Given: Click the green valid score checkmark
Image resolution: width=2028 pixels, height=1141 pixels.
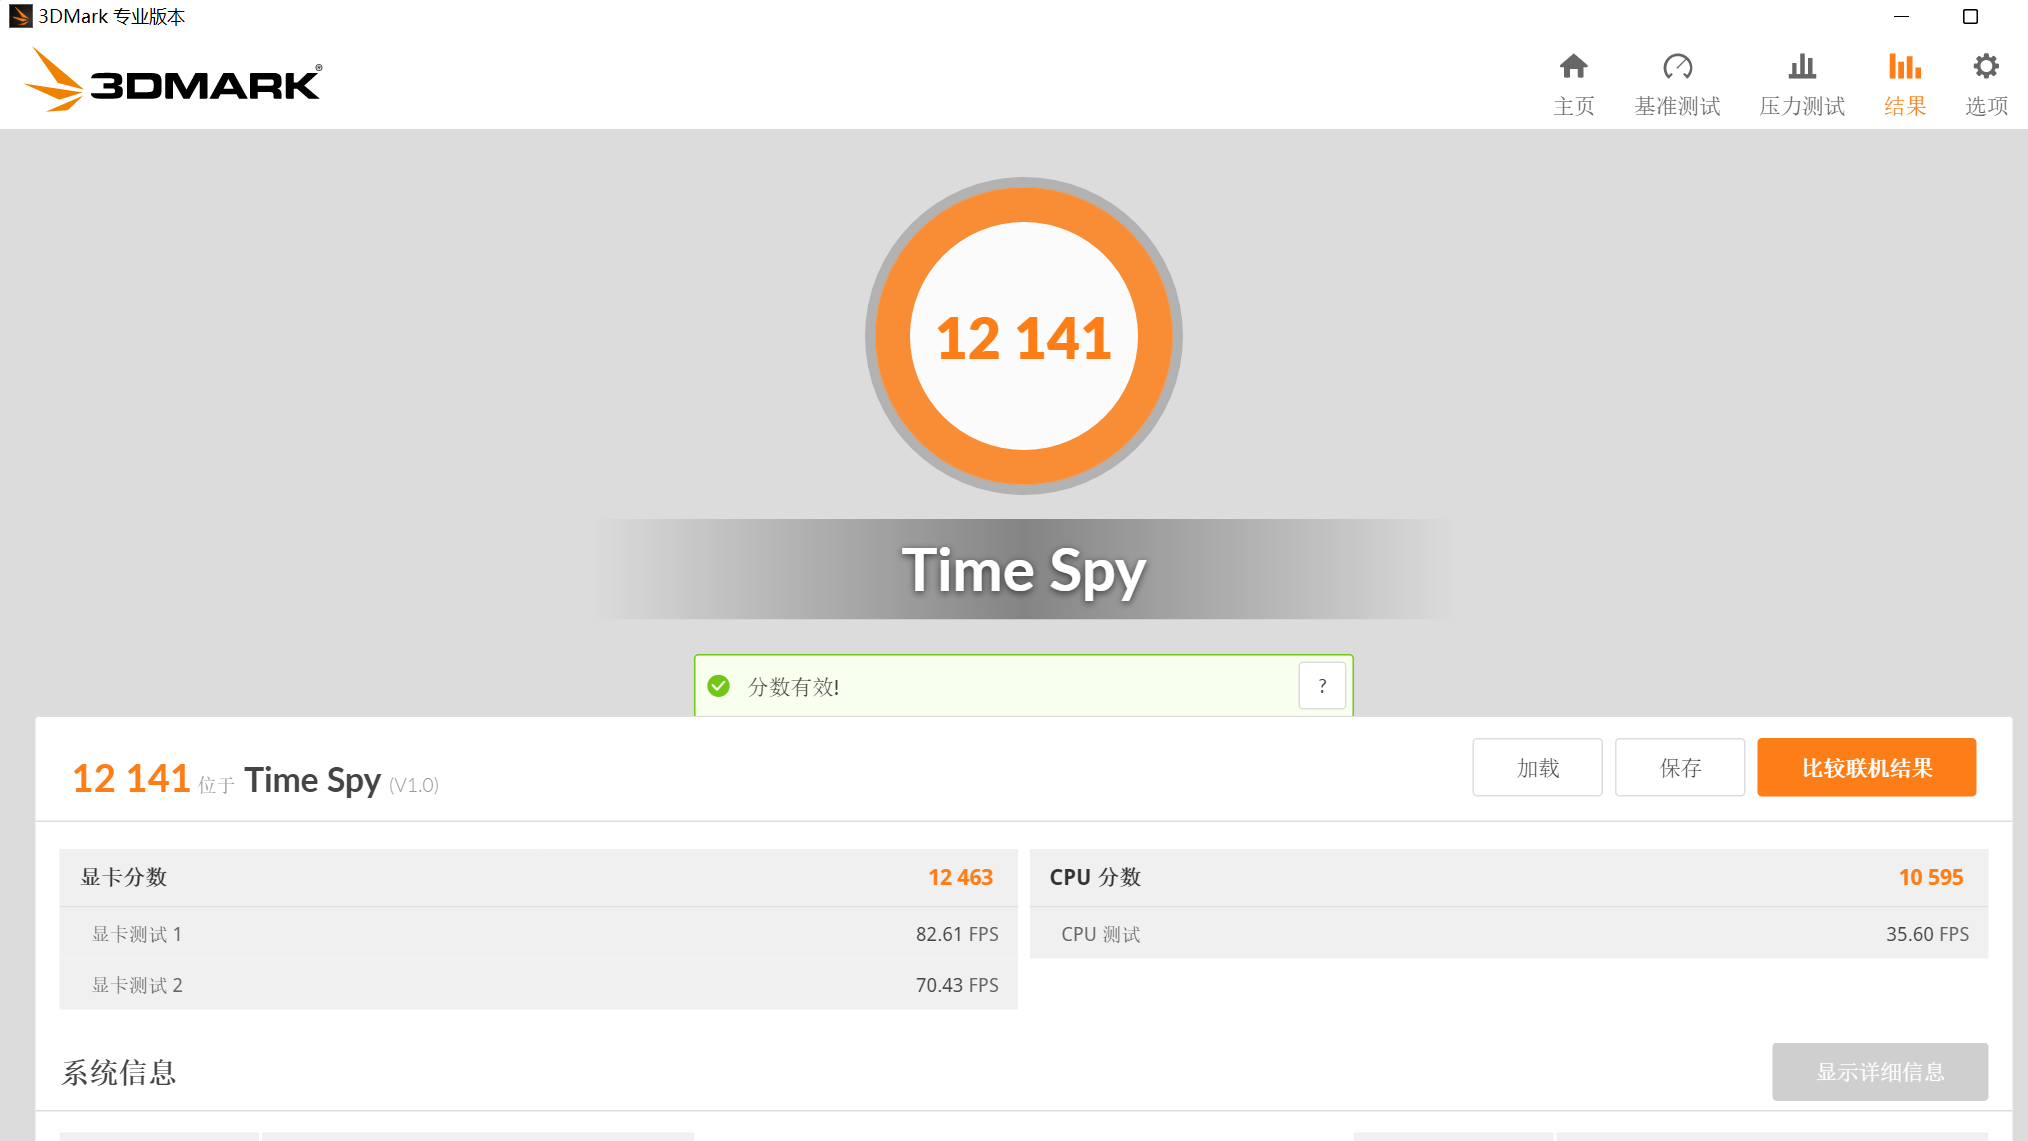Looking at the screenshot, I should [x=718, y=686].
